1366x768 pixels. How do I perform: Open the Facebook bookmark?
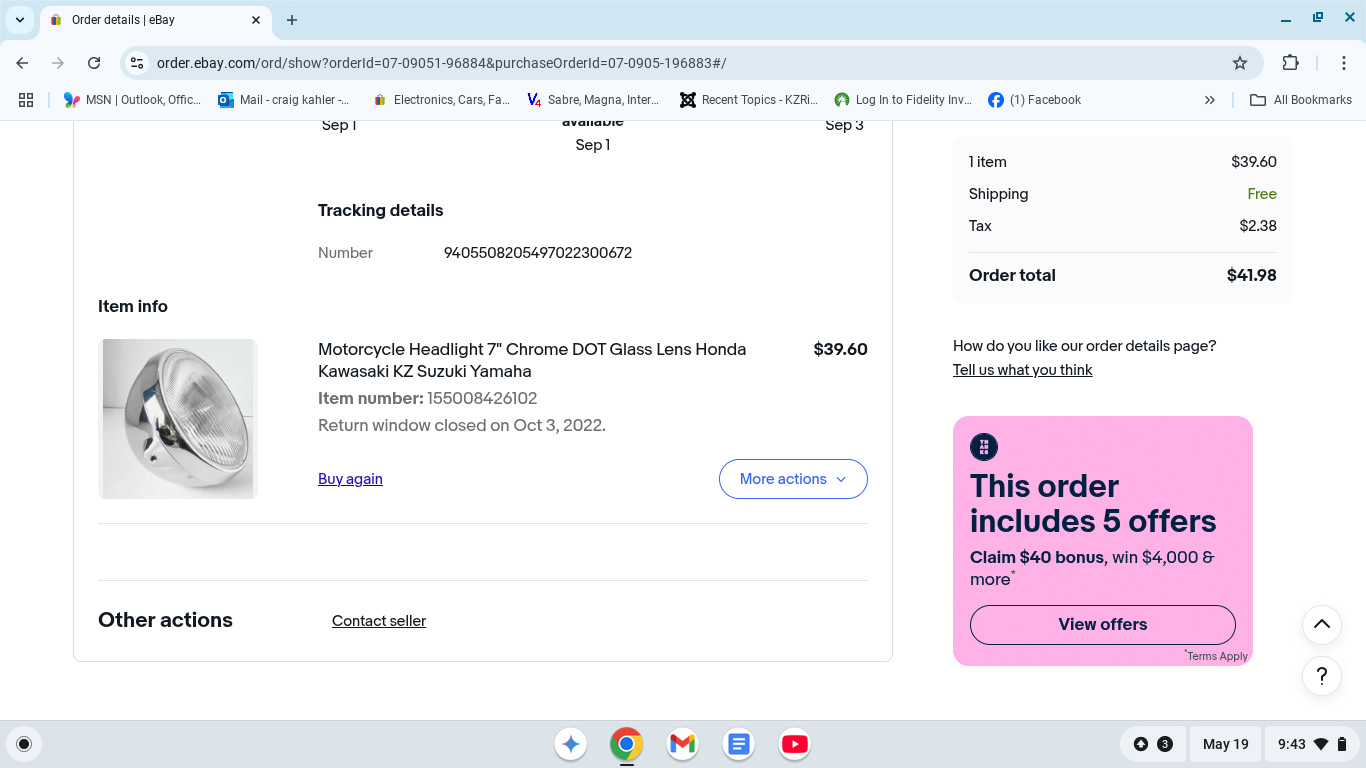pyautogui.click(x=1034, y=100)
